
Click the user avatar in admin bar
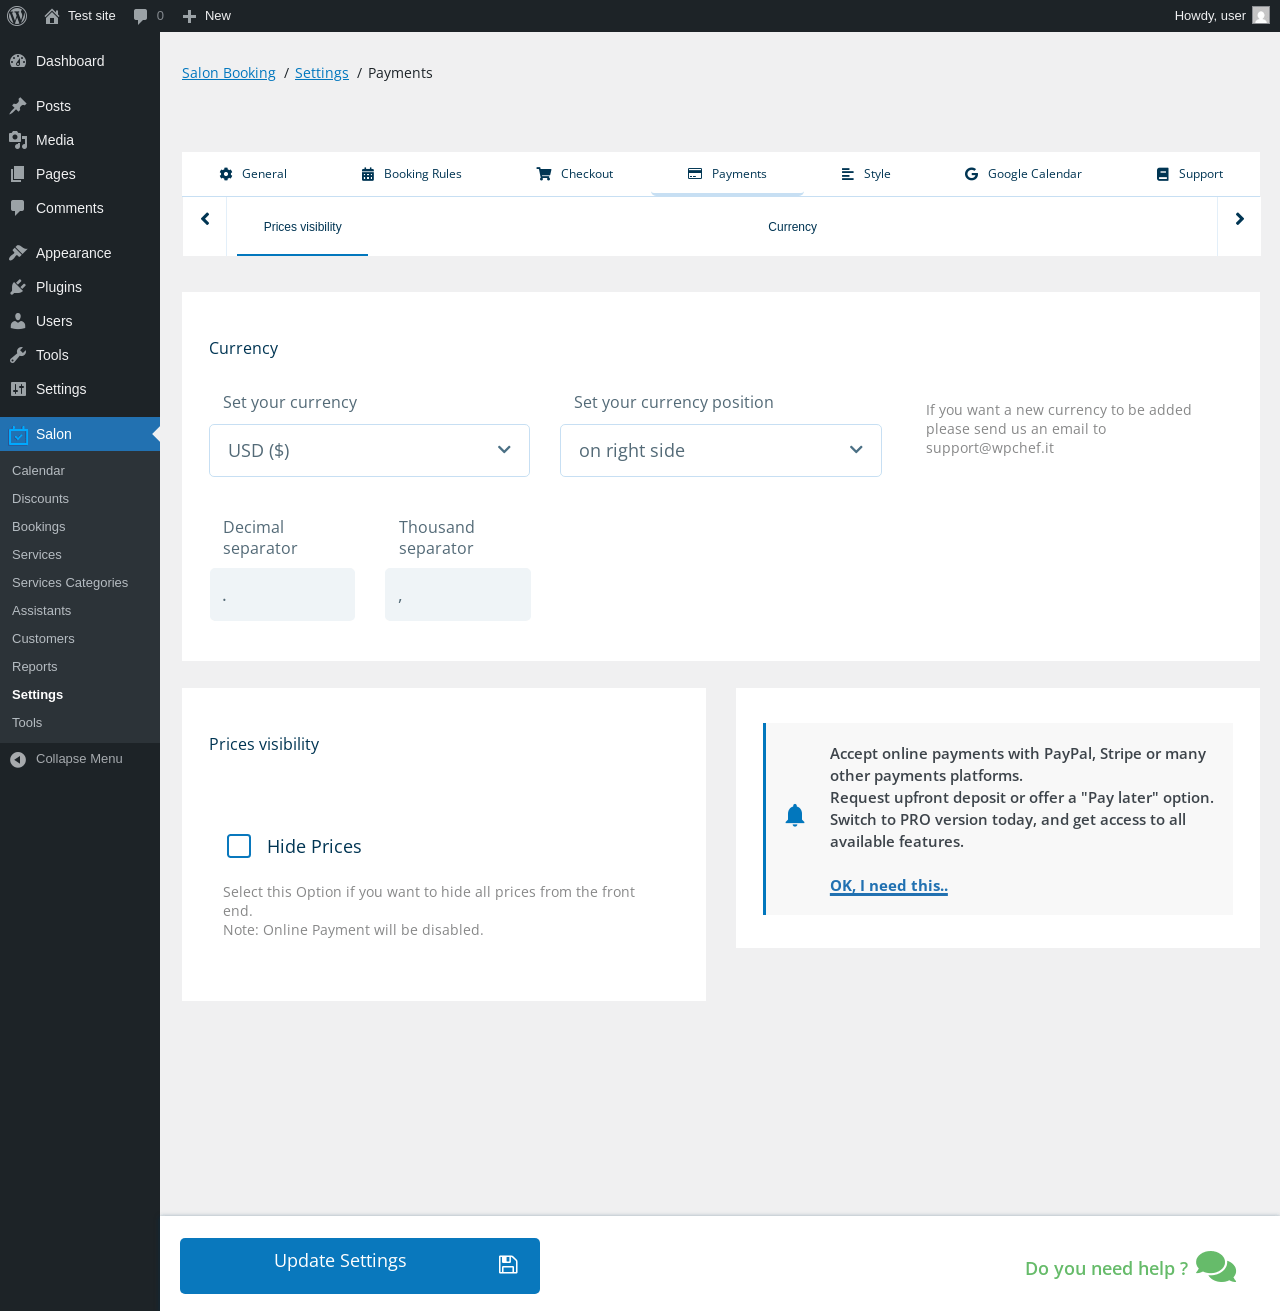[1261, 16]
